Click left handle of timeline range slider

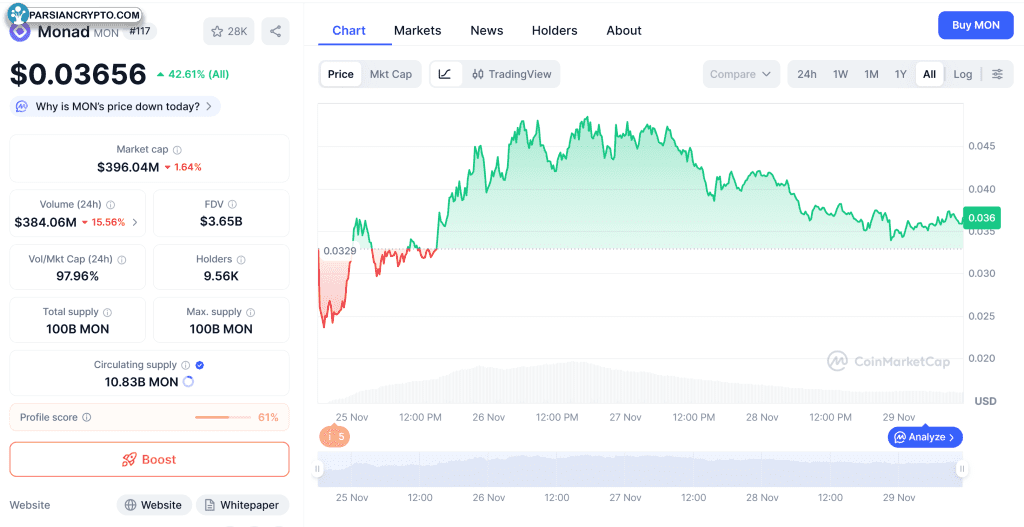pyautogui.click(x=319, y=468)
